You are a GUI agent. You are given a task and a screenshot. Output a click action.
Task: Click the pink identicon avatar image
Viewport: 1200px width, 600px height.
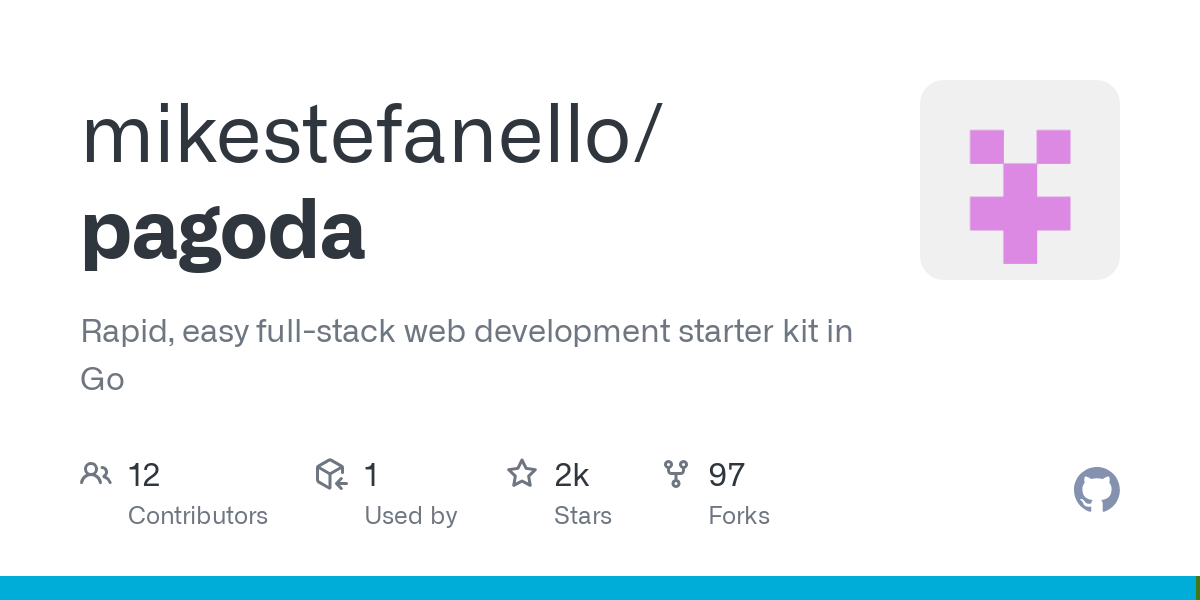click(x=1019, y=180)
